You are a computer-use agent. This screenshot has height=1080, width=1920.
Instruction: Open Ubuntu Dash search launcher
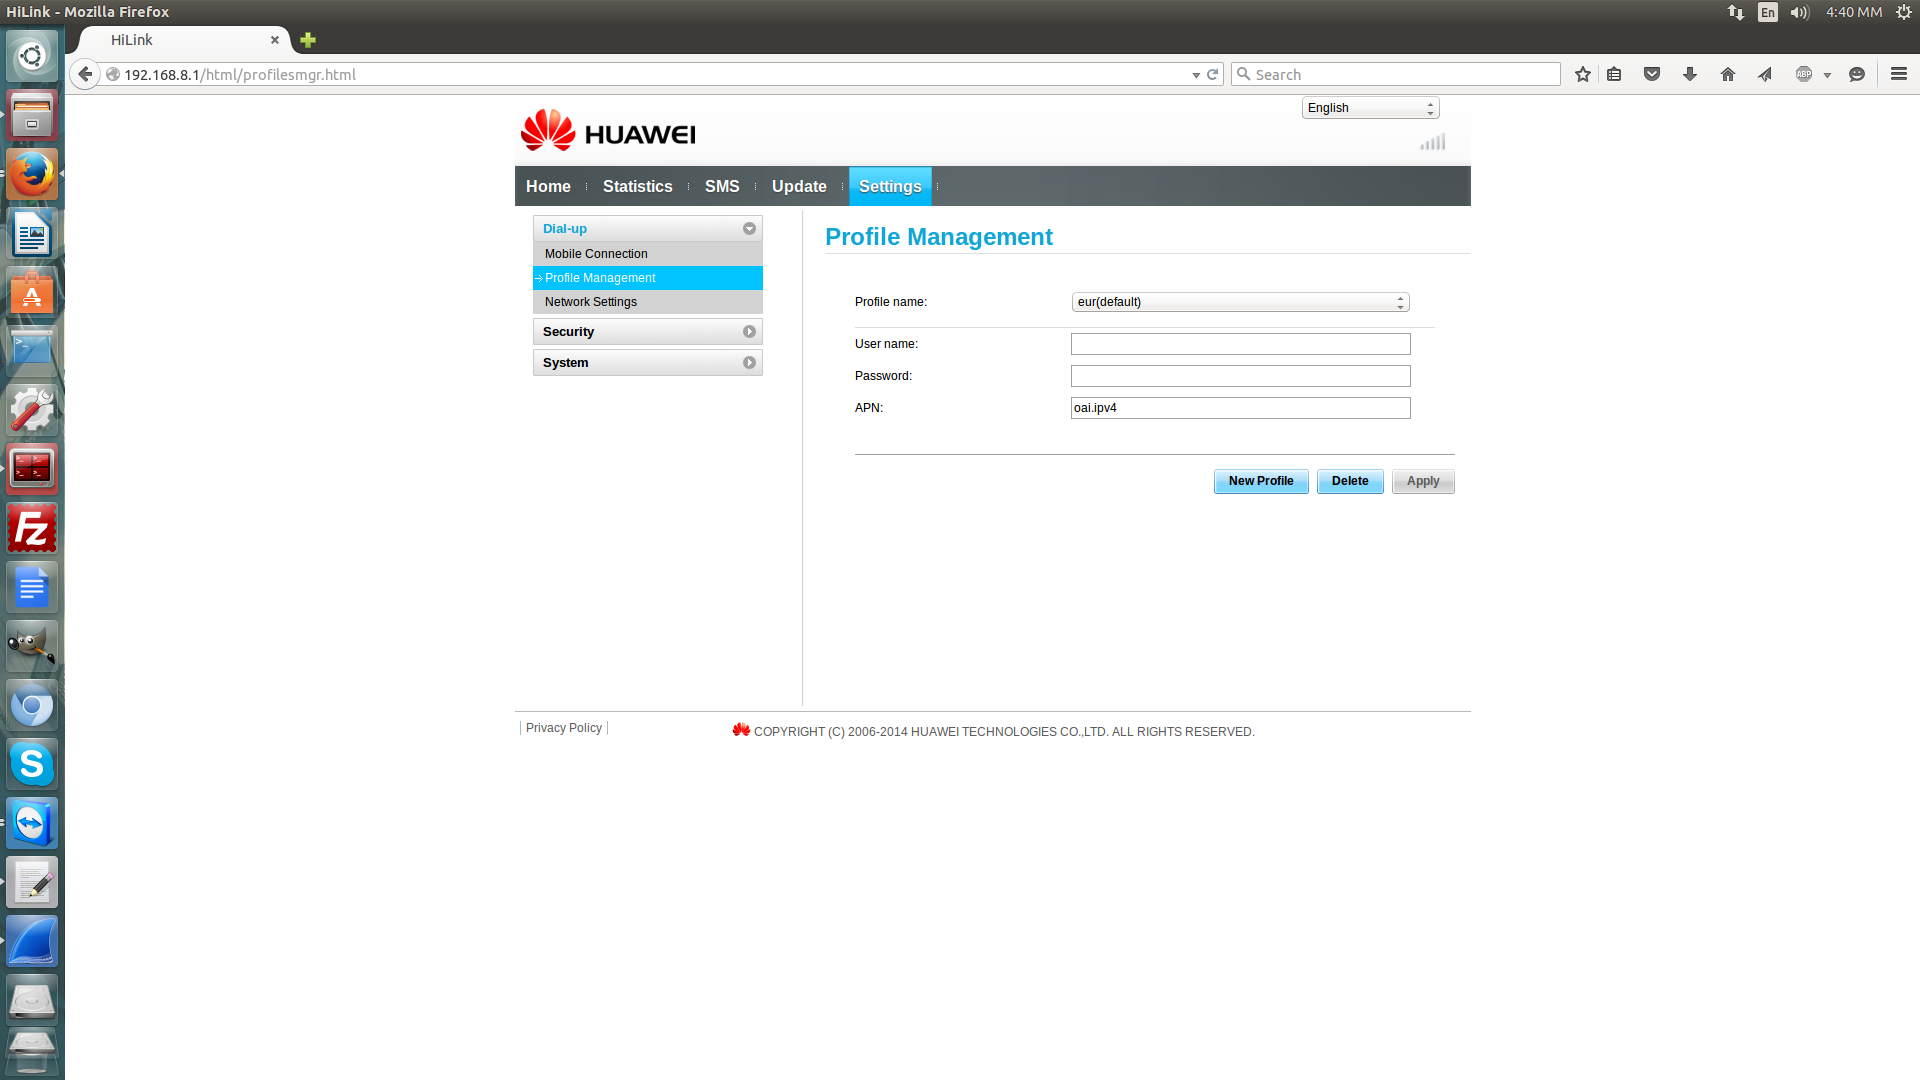(x=32, y=56)
